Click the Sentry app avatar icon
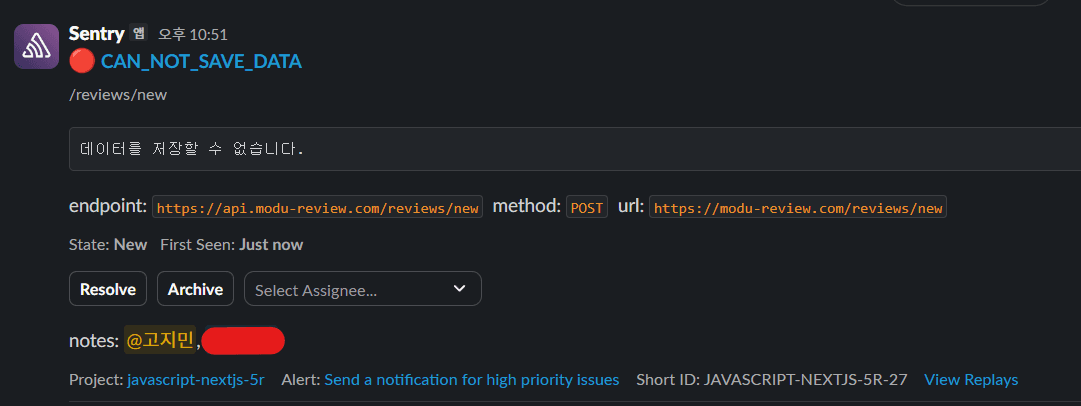1081x406 pixels. click(x=36, y=46)
